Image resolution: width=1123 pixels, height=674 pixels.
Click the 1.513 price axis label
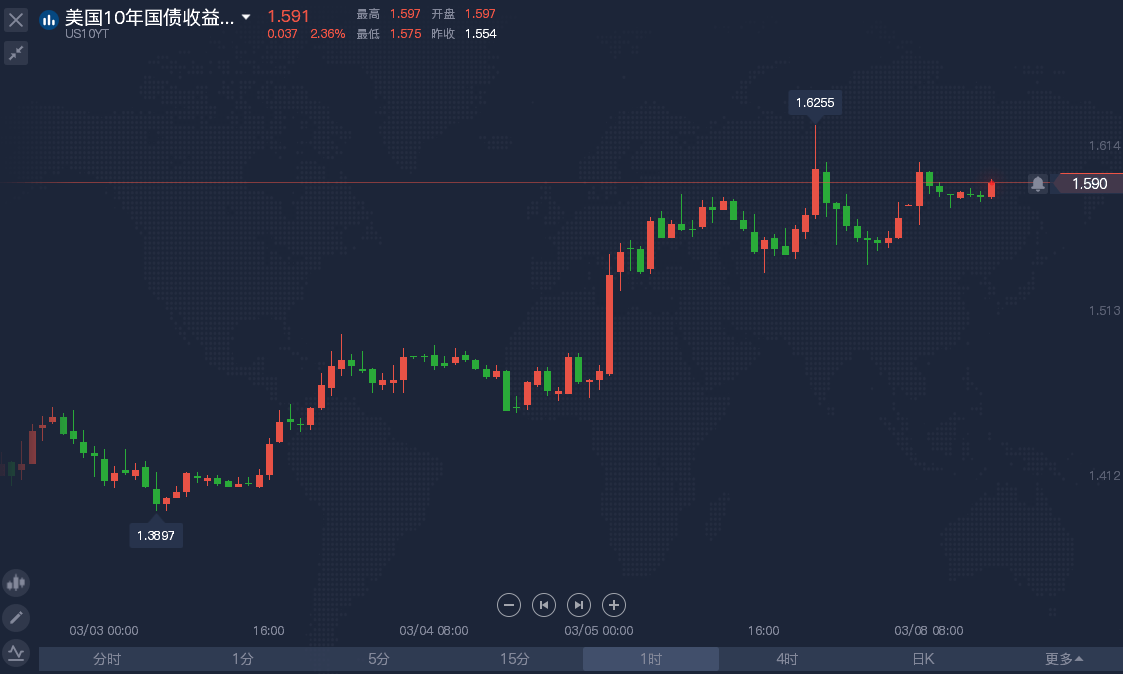point(1104,310)
